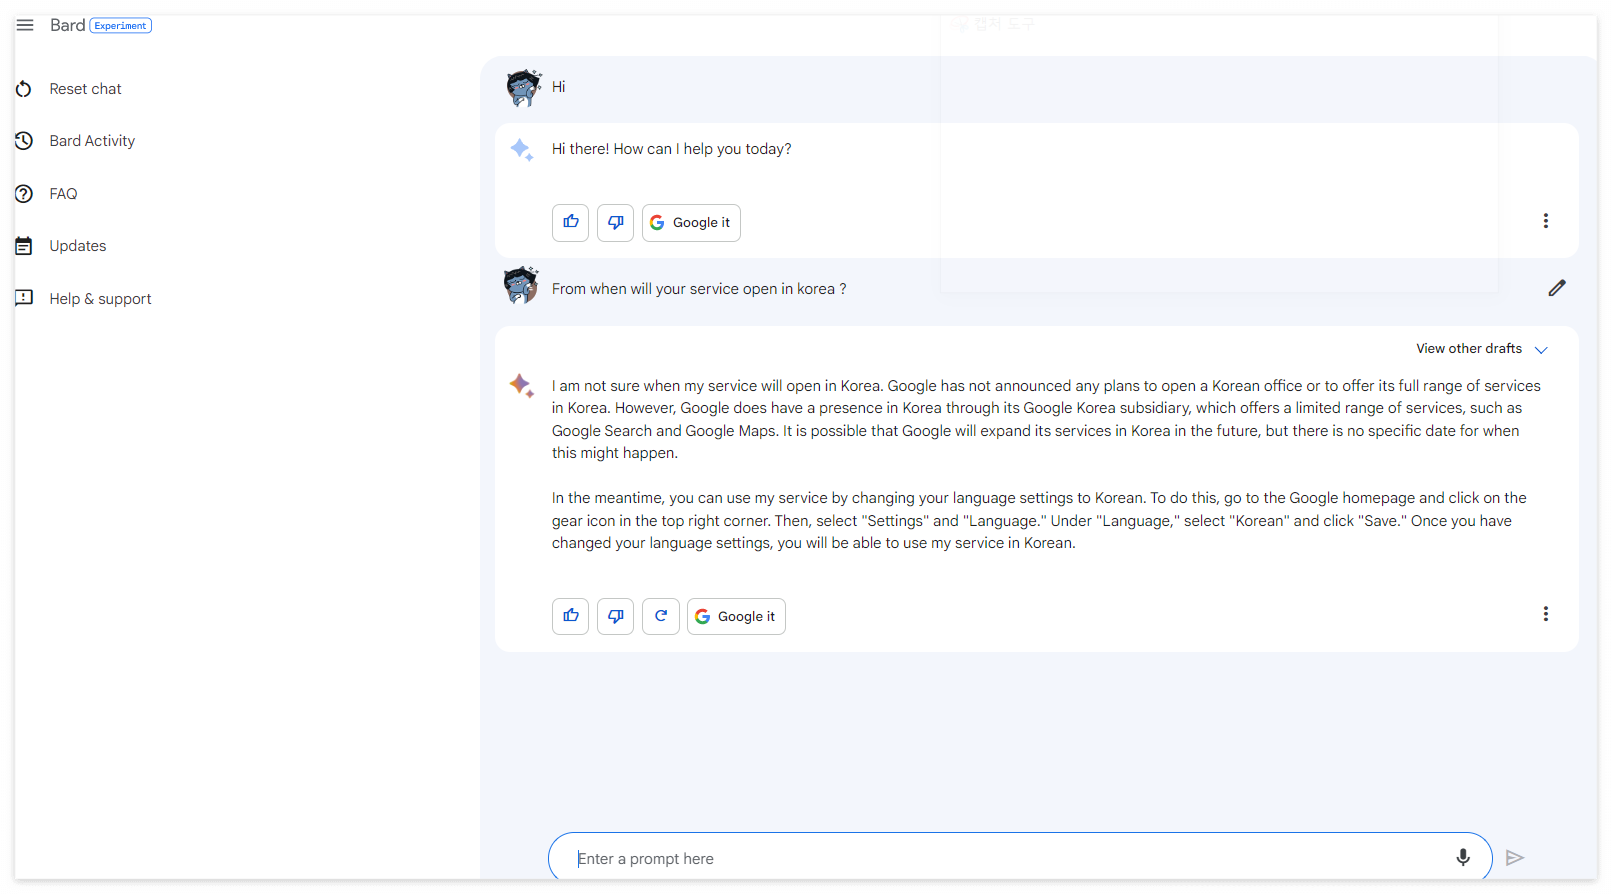Click user avatar beside the Korea question

coord(521,286)
